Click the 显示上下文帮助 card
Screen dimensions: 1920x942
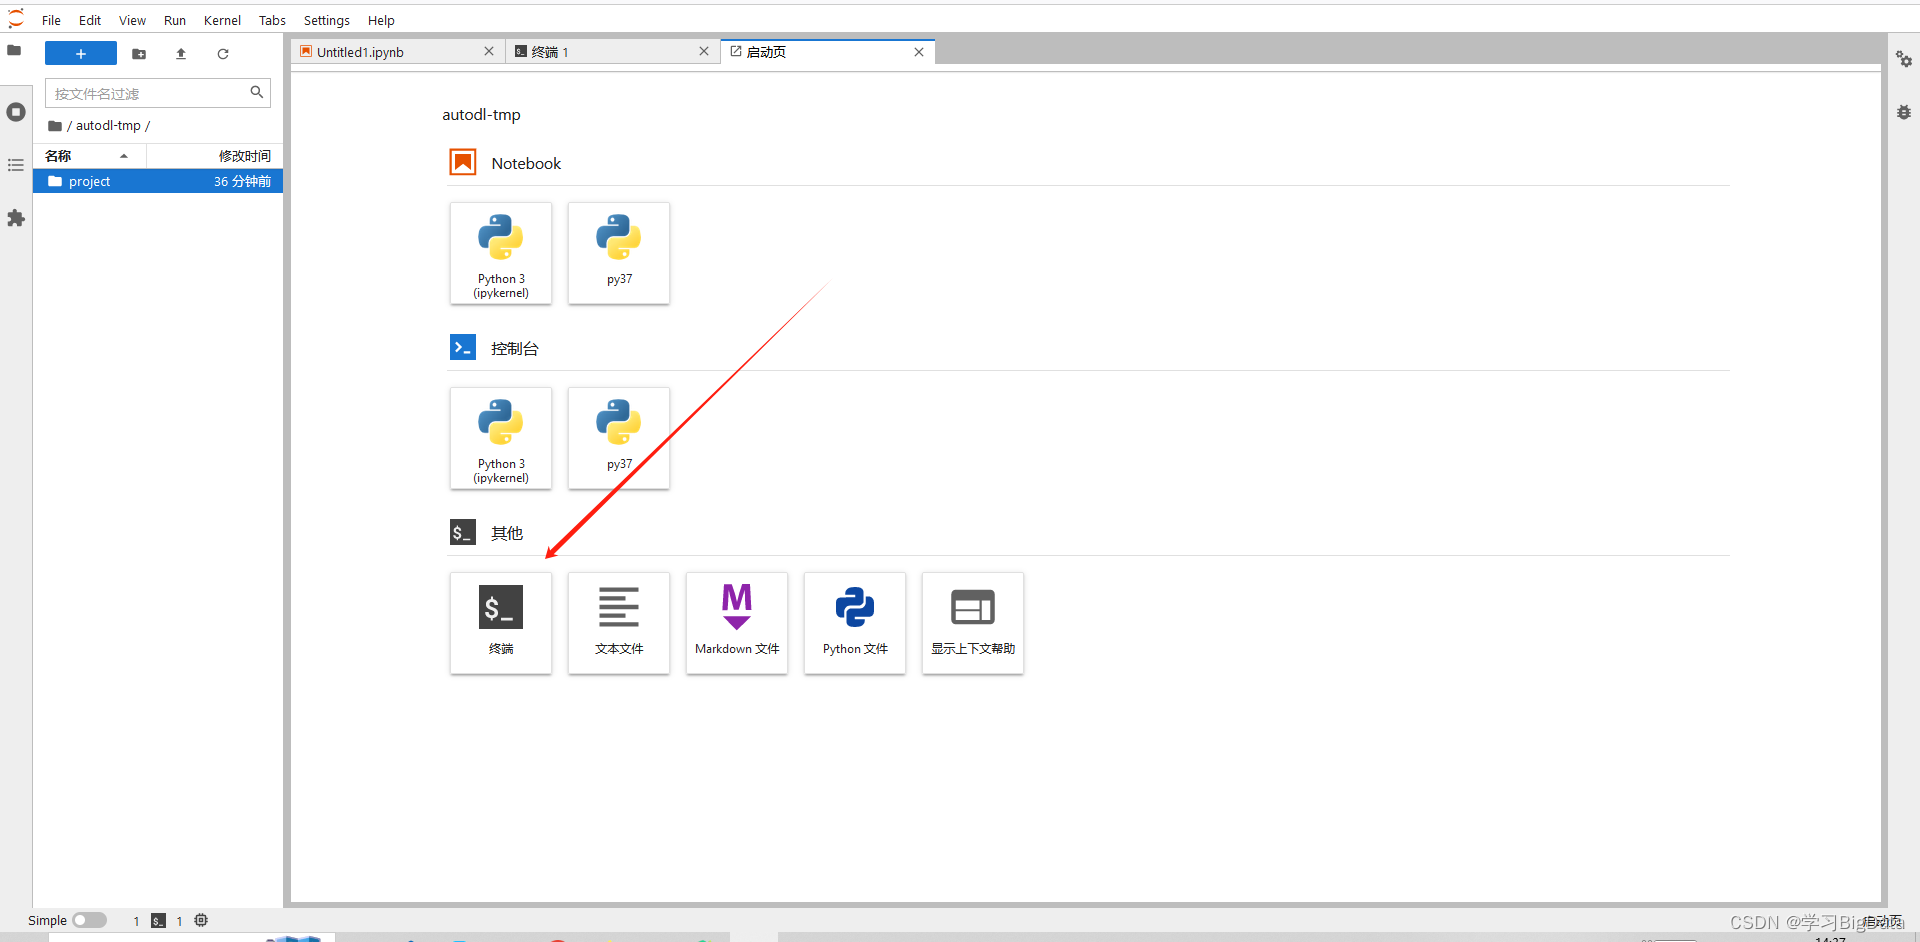coord(973,623)
